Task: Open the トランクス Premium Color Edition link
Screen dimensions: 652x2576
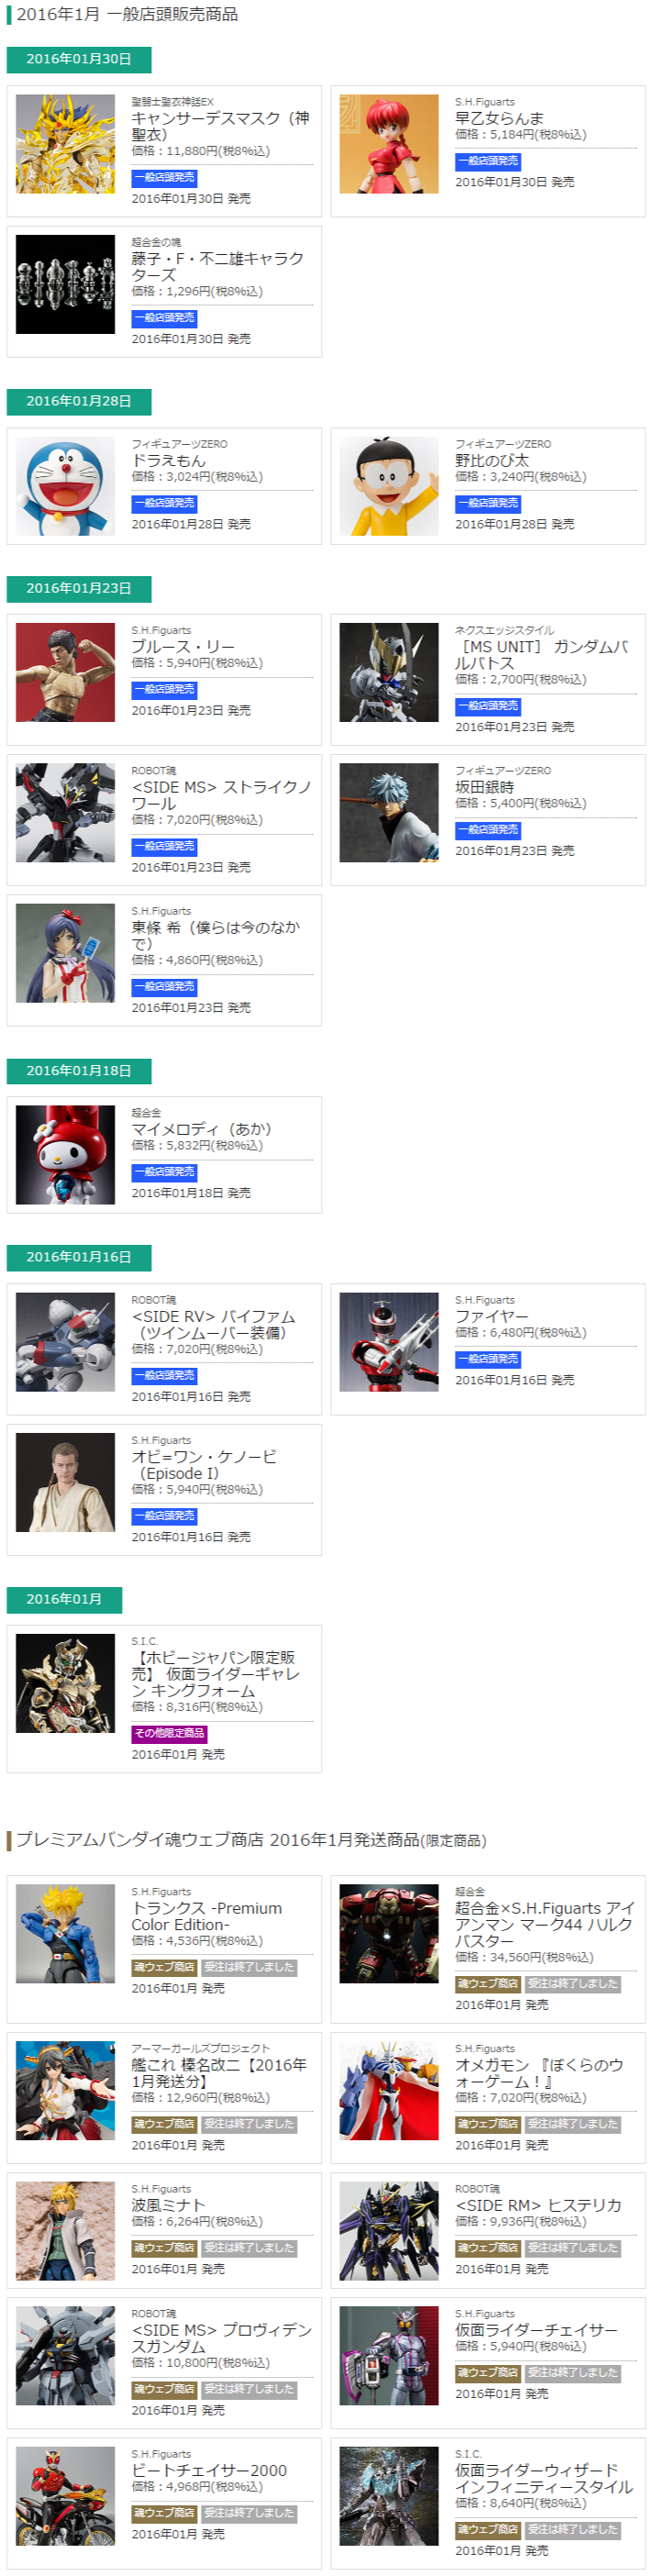Action: click(207, 1916)
